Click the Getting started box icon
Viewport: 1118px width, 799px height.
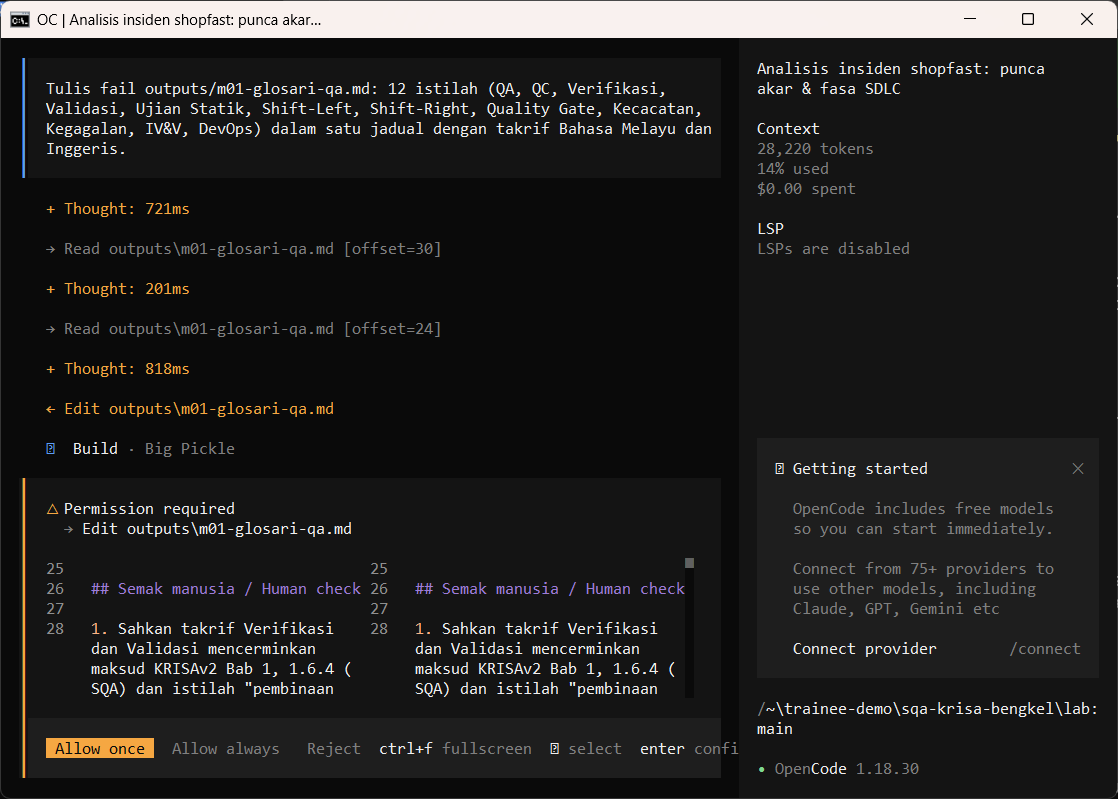click(779, 468)
